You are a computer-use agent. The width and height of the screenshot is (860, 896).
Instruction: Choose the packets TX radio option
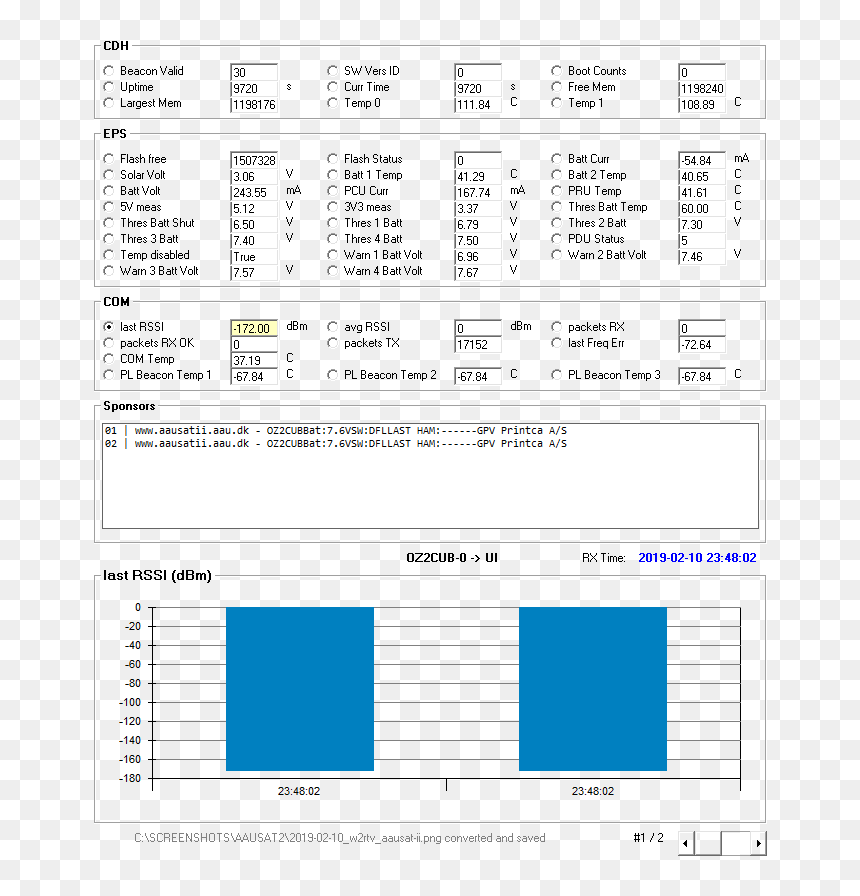pyautogui.click(x=333, y=343)
